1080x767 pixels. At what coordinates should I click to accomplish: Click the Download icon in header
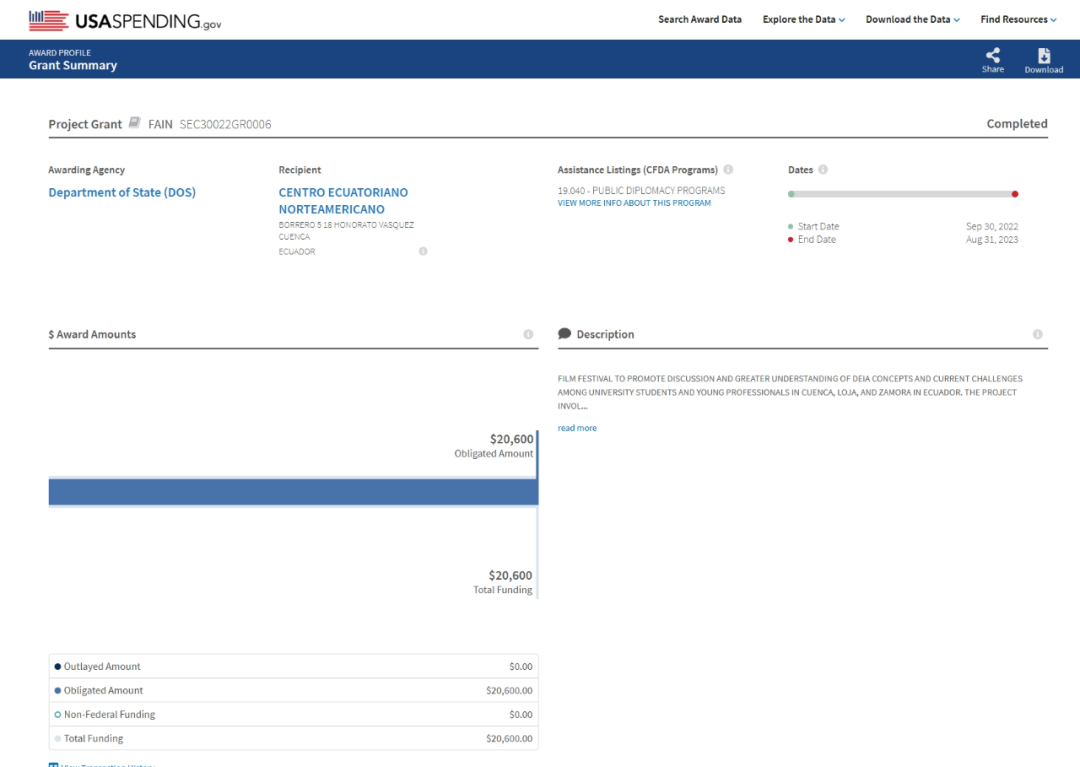click(x=1043, y=56)
